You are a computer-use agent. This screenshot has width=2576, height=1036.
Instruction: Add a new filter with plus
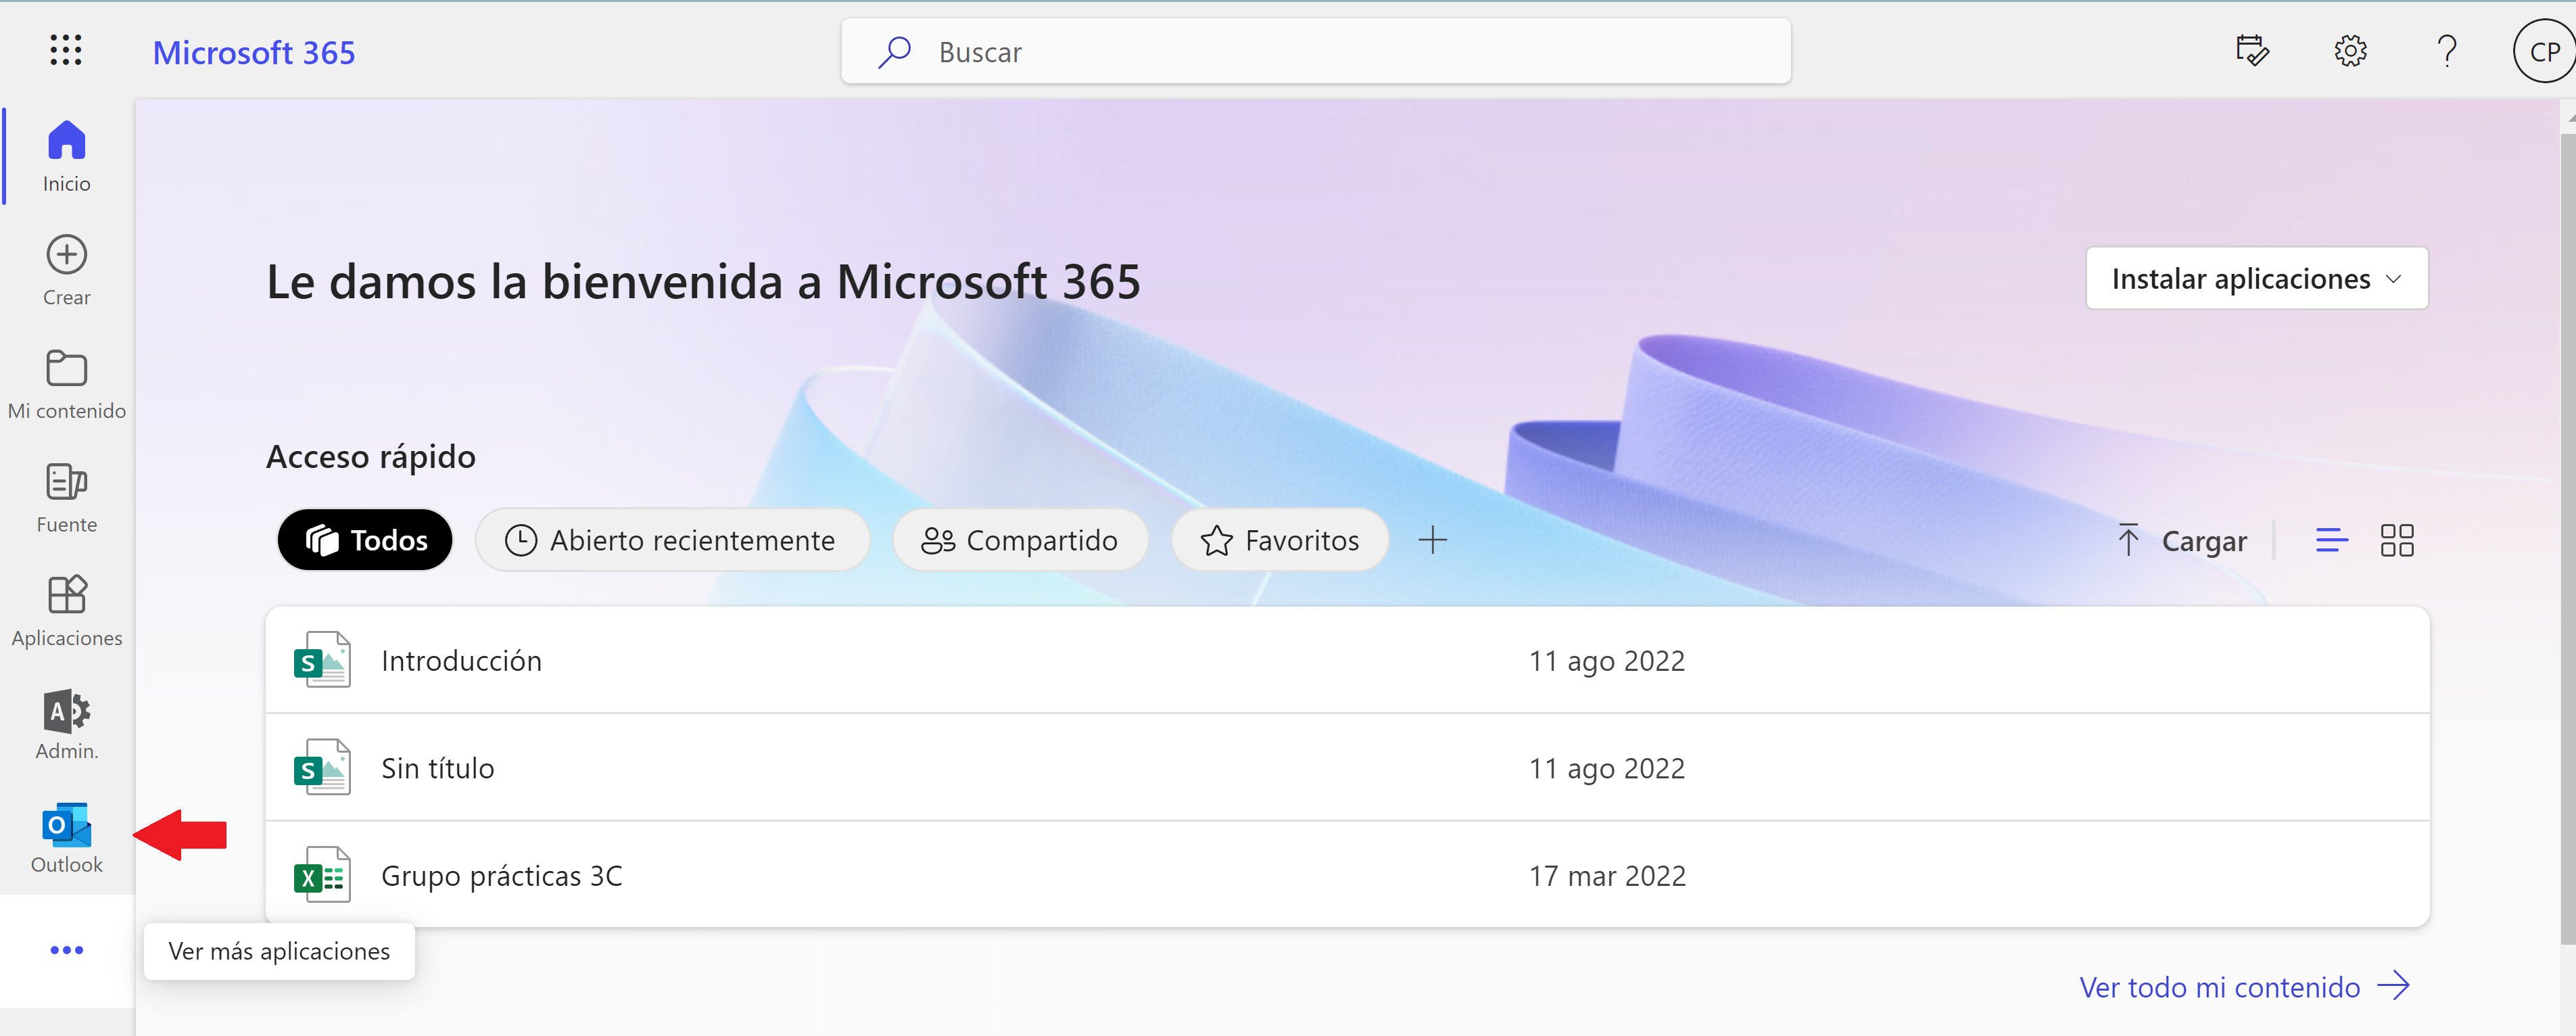coord(1432,540)
